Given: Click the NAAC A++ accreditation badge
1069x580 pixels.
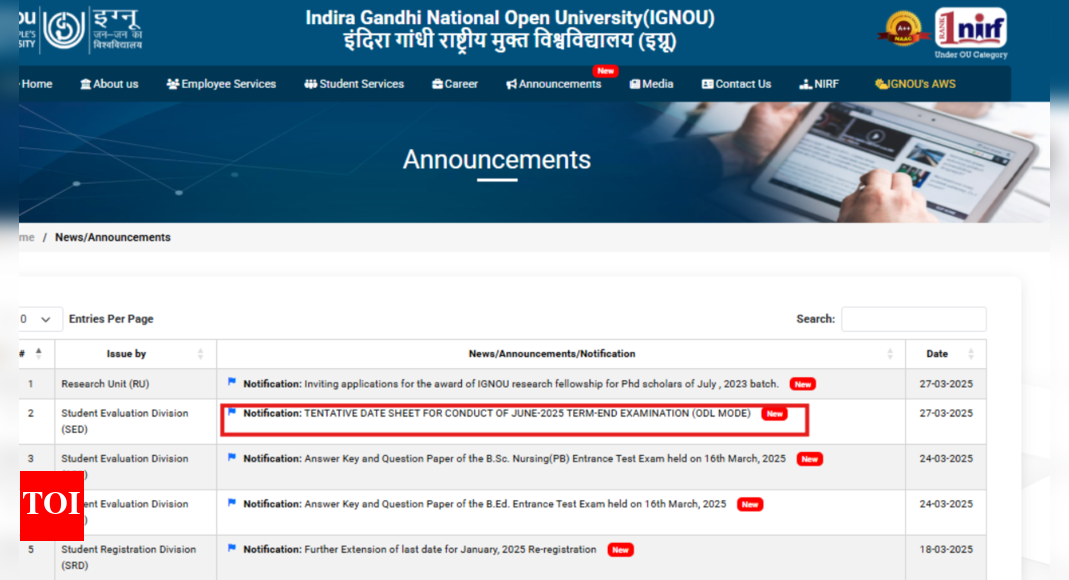Looking at the screenshot, I should pos(903,29).
